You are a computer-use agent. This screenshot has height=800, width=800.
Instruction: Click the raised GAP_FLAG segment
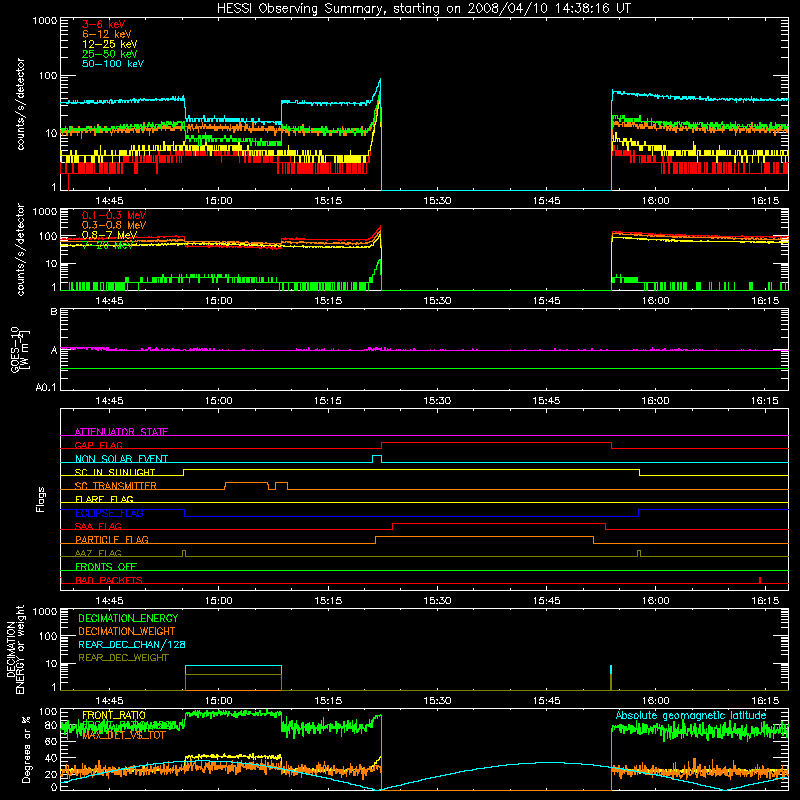pos(496,442)
